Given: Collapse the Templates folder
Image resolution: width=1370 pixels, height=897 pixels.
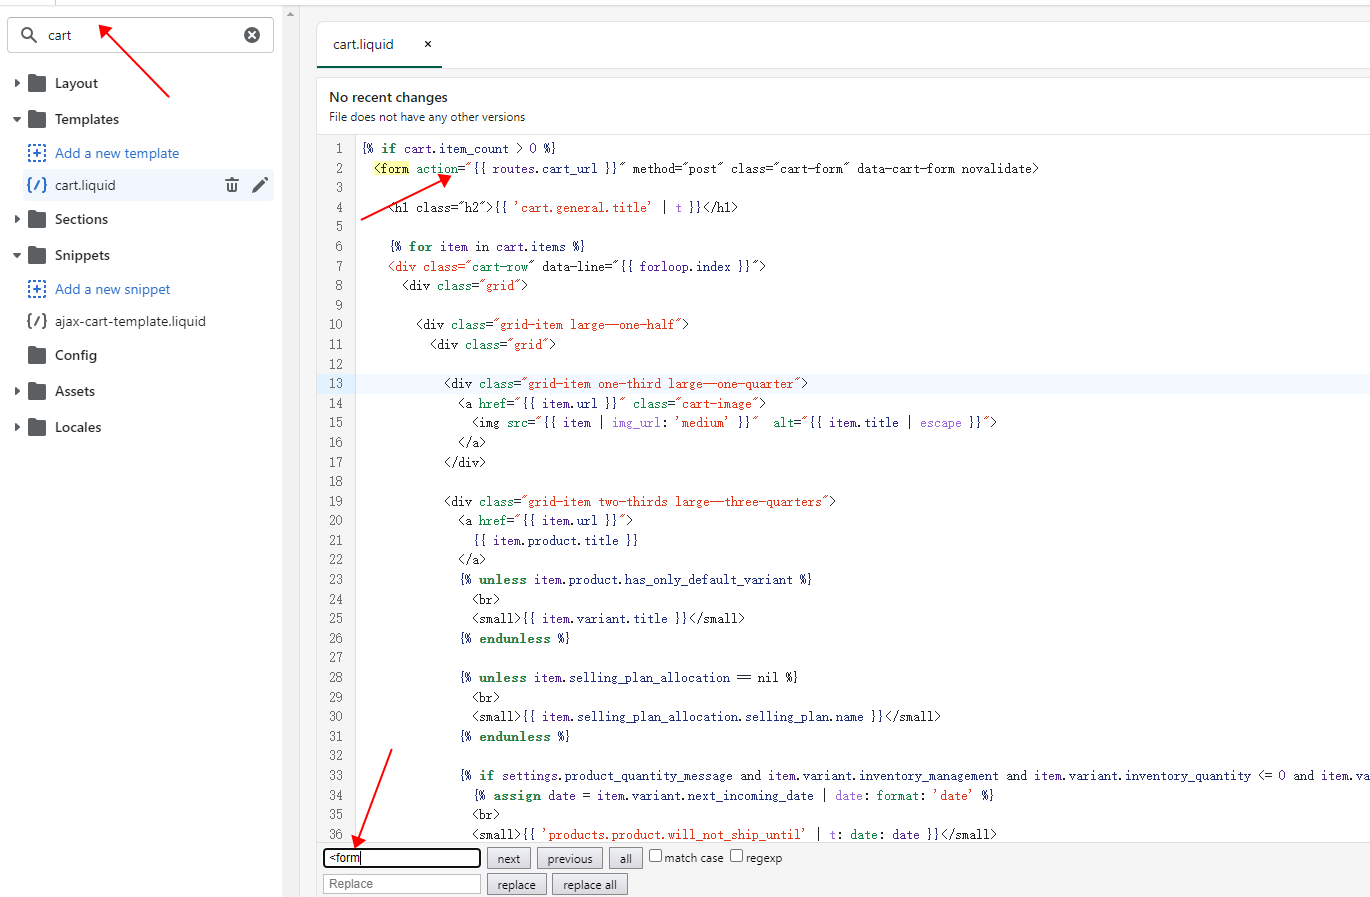Looking at the screenshot, I should 17,119.
